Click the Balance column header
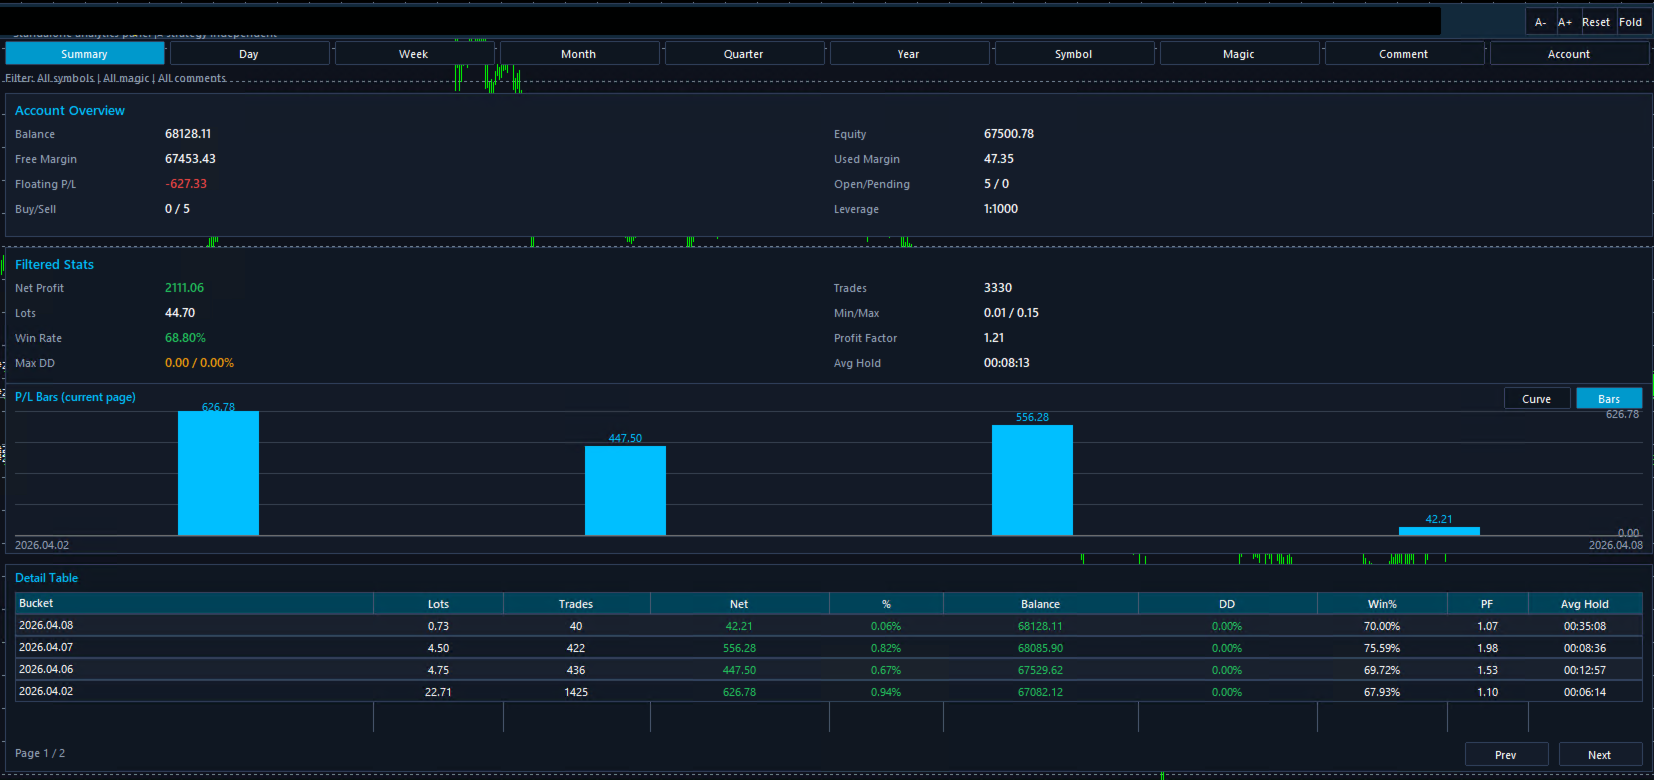 1040,603
